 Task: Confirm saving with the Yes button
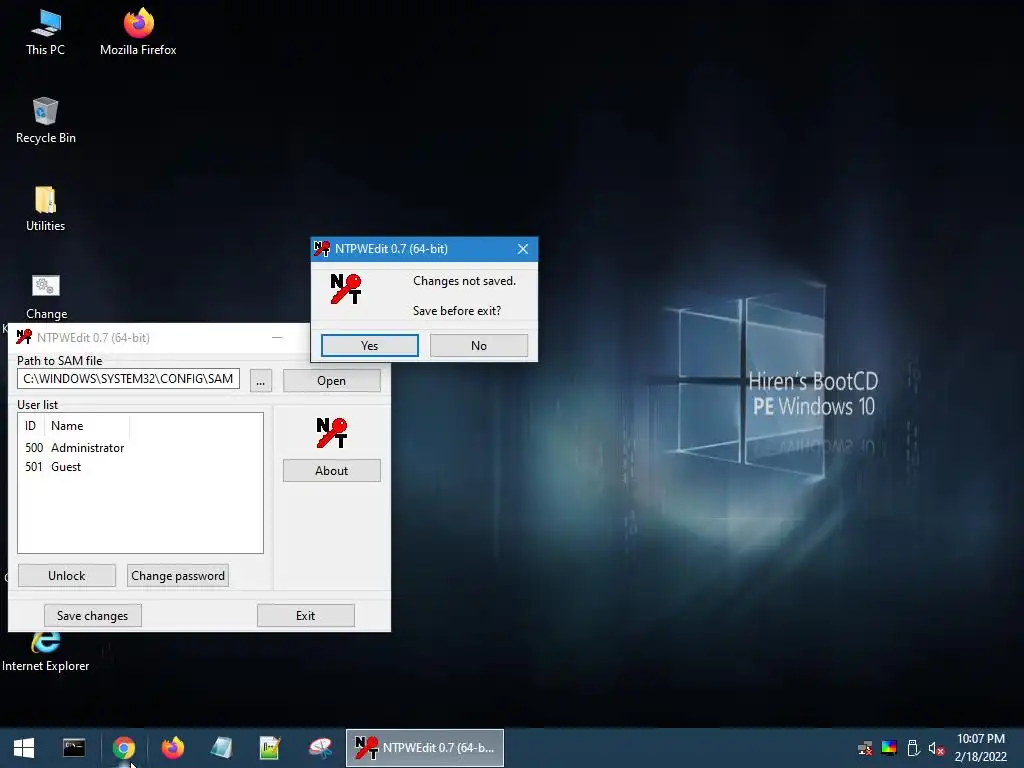pyautogui.click(x=370, y=345)
